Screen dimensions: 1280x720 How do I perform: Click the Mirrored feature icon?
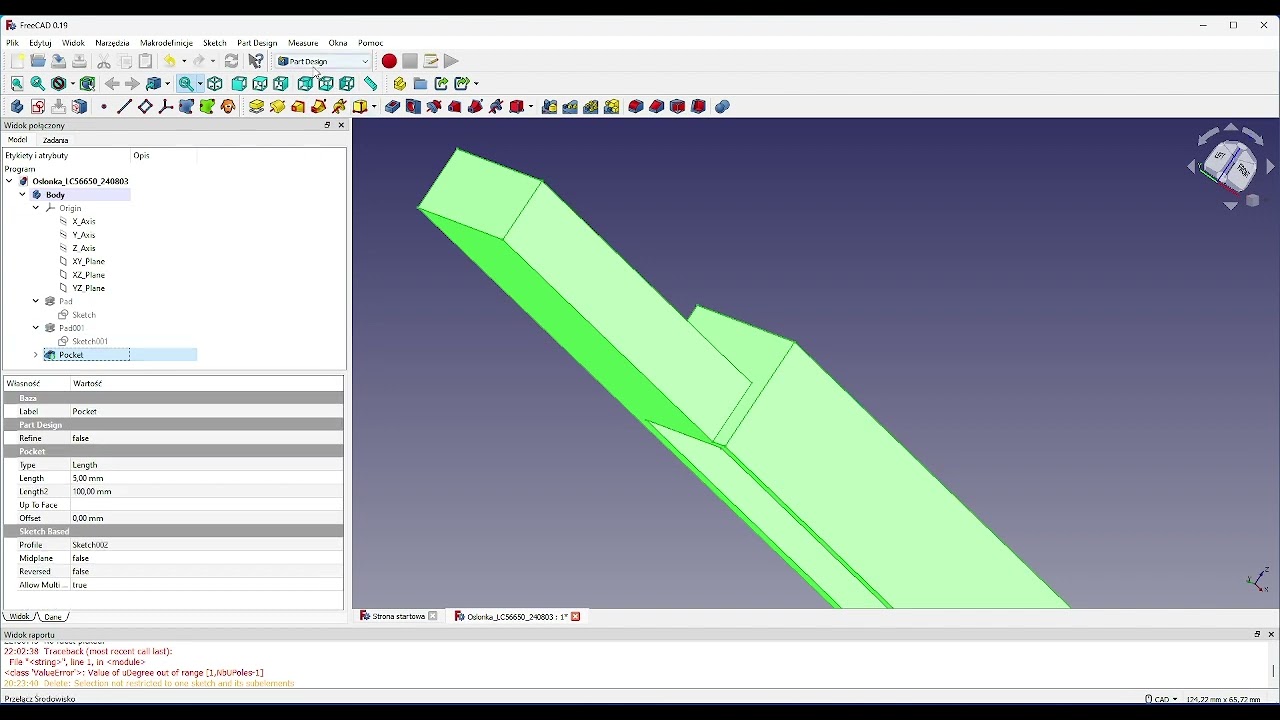coord(550,107)
